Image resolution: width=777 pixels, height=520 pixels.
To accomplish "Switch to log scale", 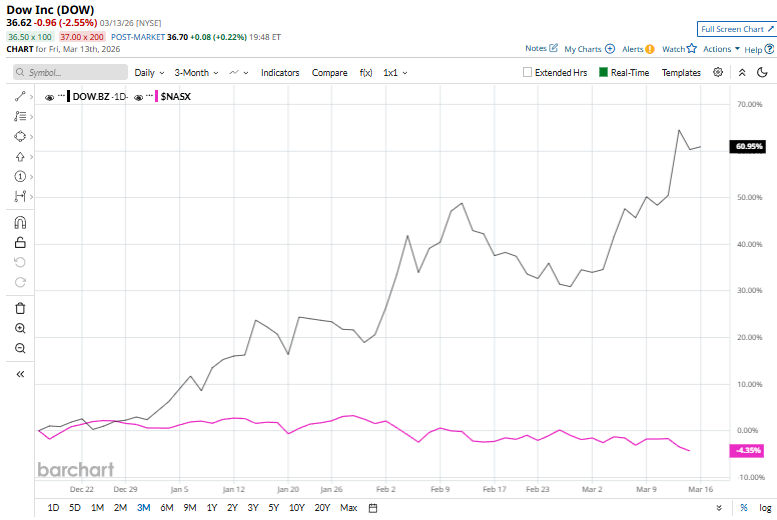I will pyautogui.click(x=765, y=508).
